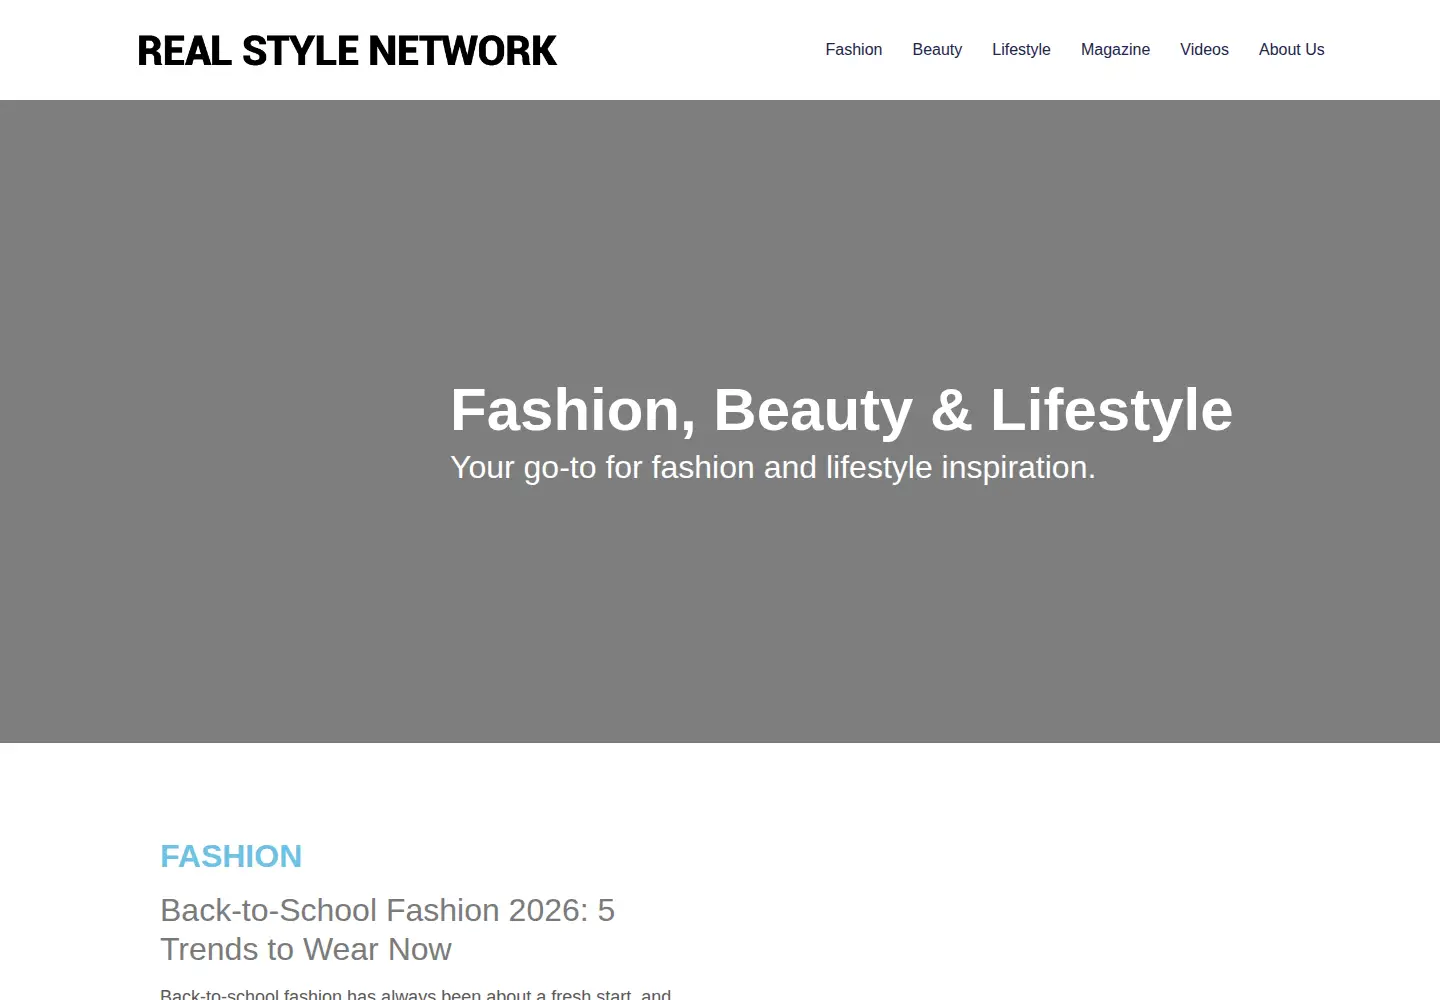Open the Fashion menu item
Screen dimensions: 1440x1000
(854, 50)
